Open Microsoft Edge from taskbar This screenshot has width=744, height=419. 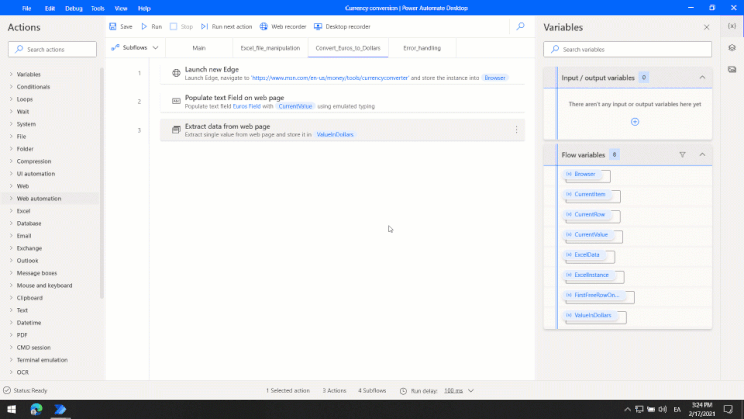click(x=36, y=409)
